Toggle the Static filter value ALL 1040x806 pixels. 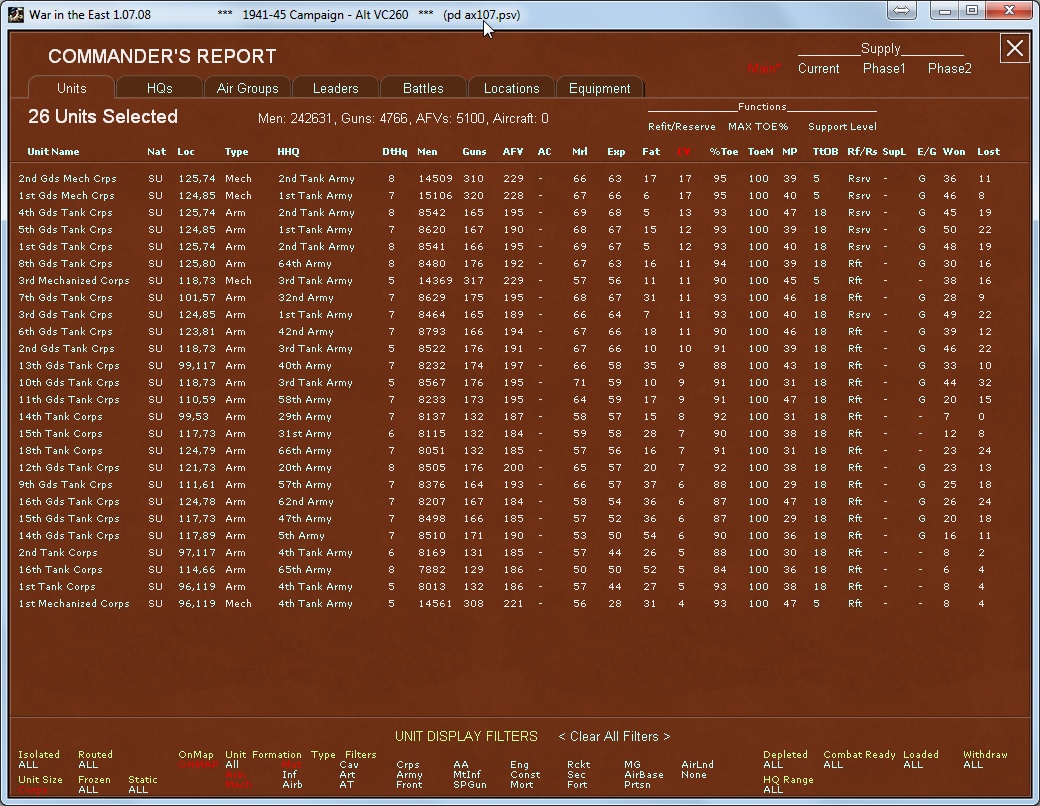pyautogui.click(x=138, y=790)
